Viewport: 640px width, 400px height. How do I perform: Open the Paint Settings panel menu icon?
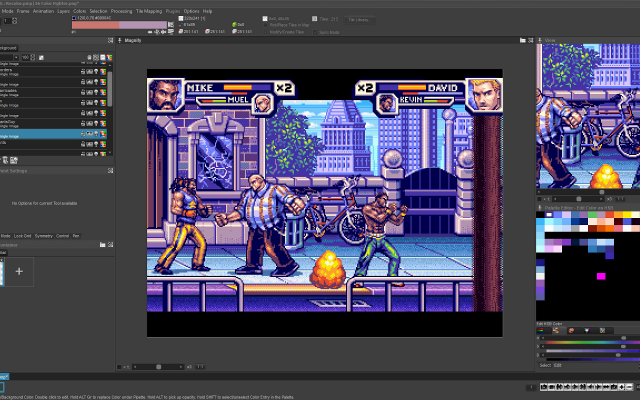click(110, 171)
